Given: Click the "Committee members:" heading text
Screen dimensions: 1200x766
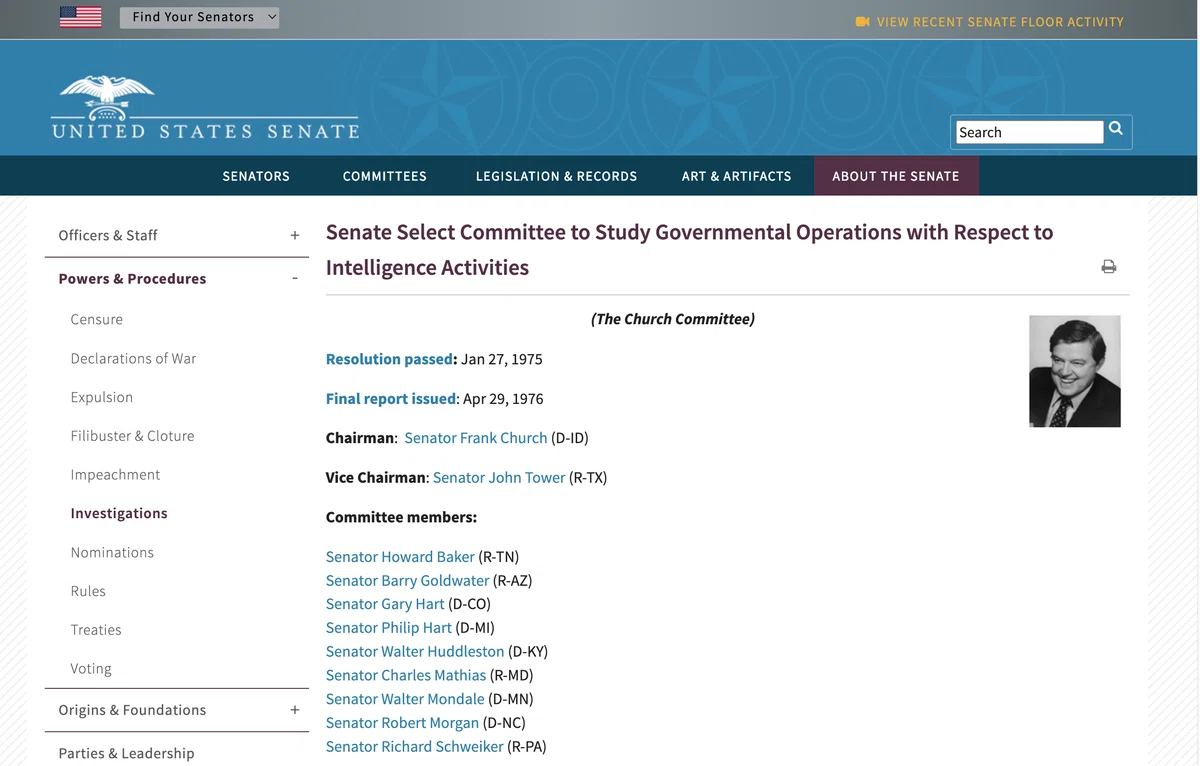Looking at the screenshot, I should (401, 517).
